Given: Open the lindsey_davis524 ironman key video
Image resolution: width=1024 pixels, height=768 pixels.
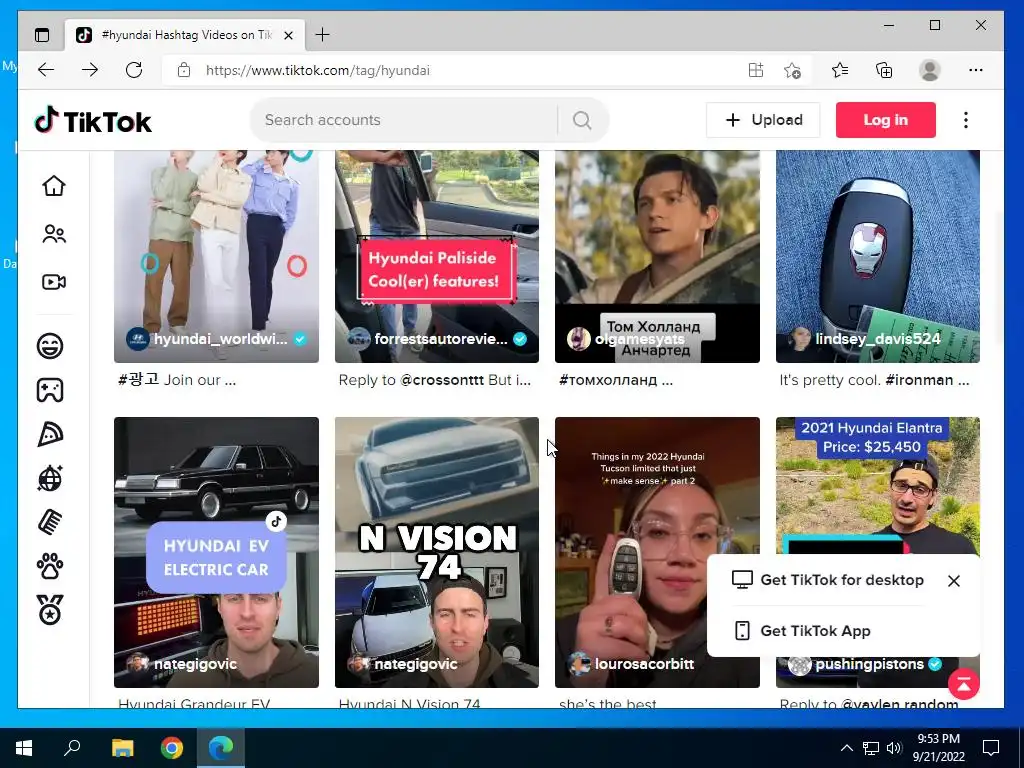Looking at the screenshot, I should (x=878, y=256).
